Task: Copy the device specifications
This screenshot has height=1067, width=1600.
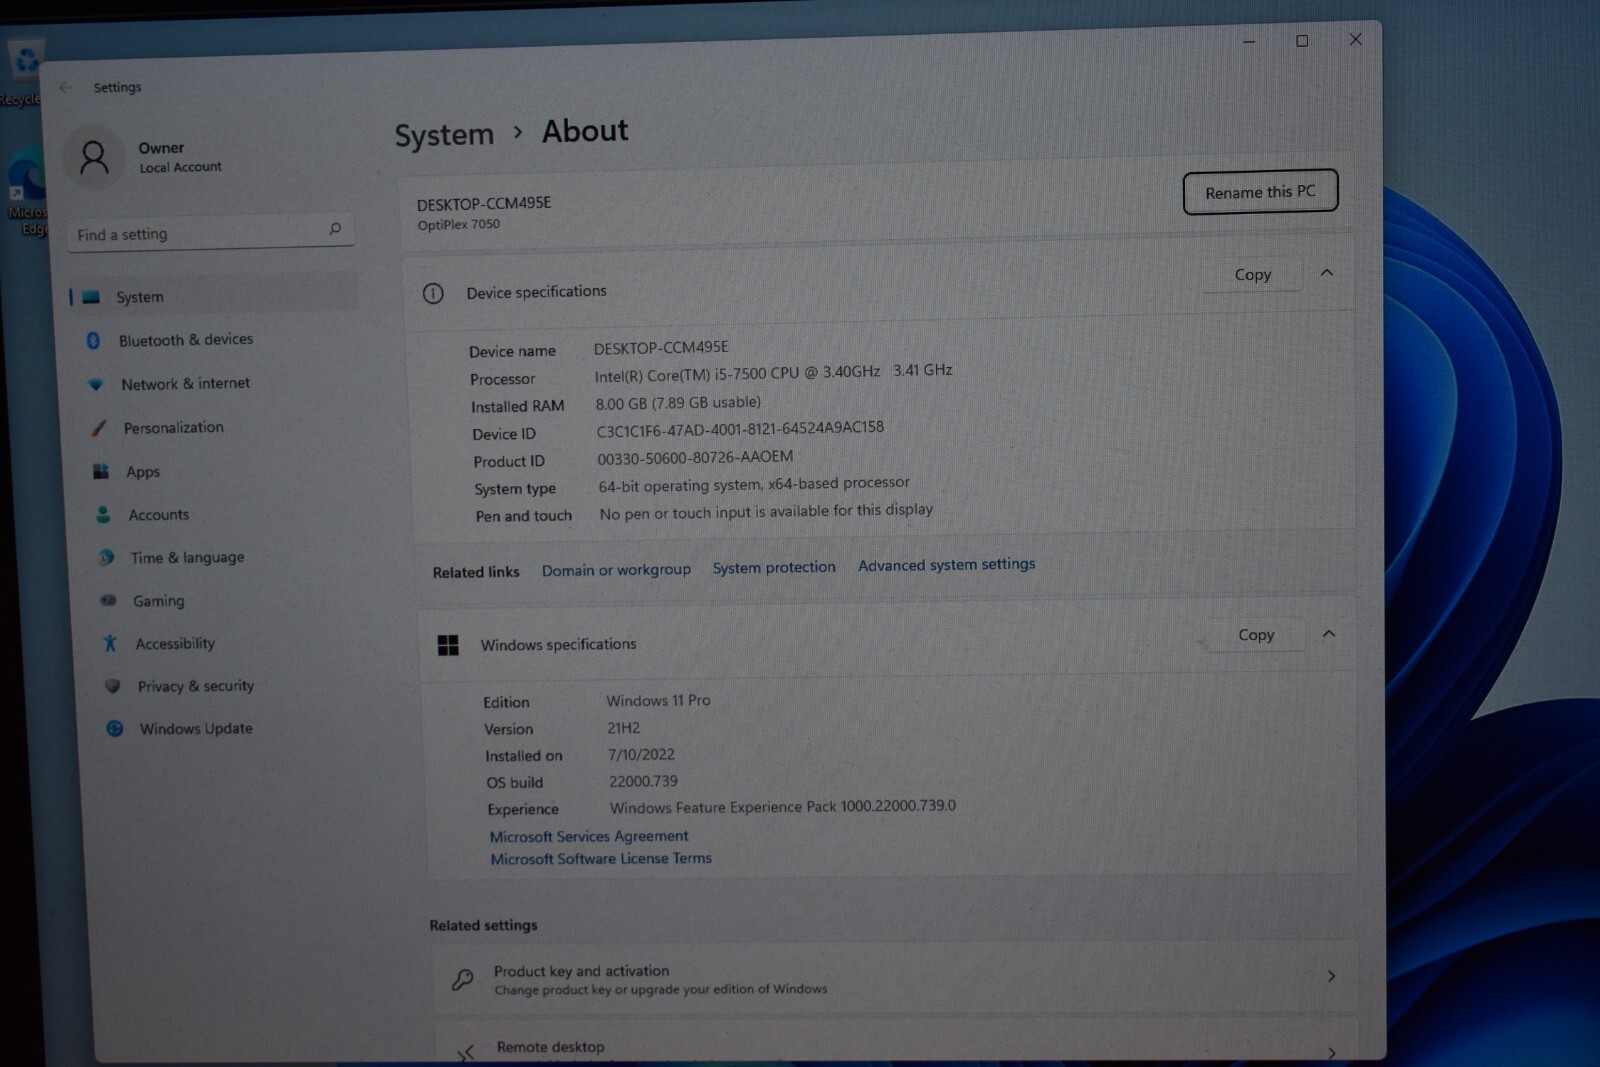Action: point(1253,275)
